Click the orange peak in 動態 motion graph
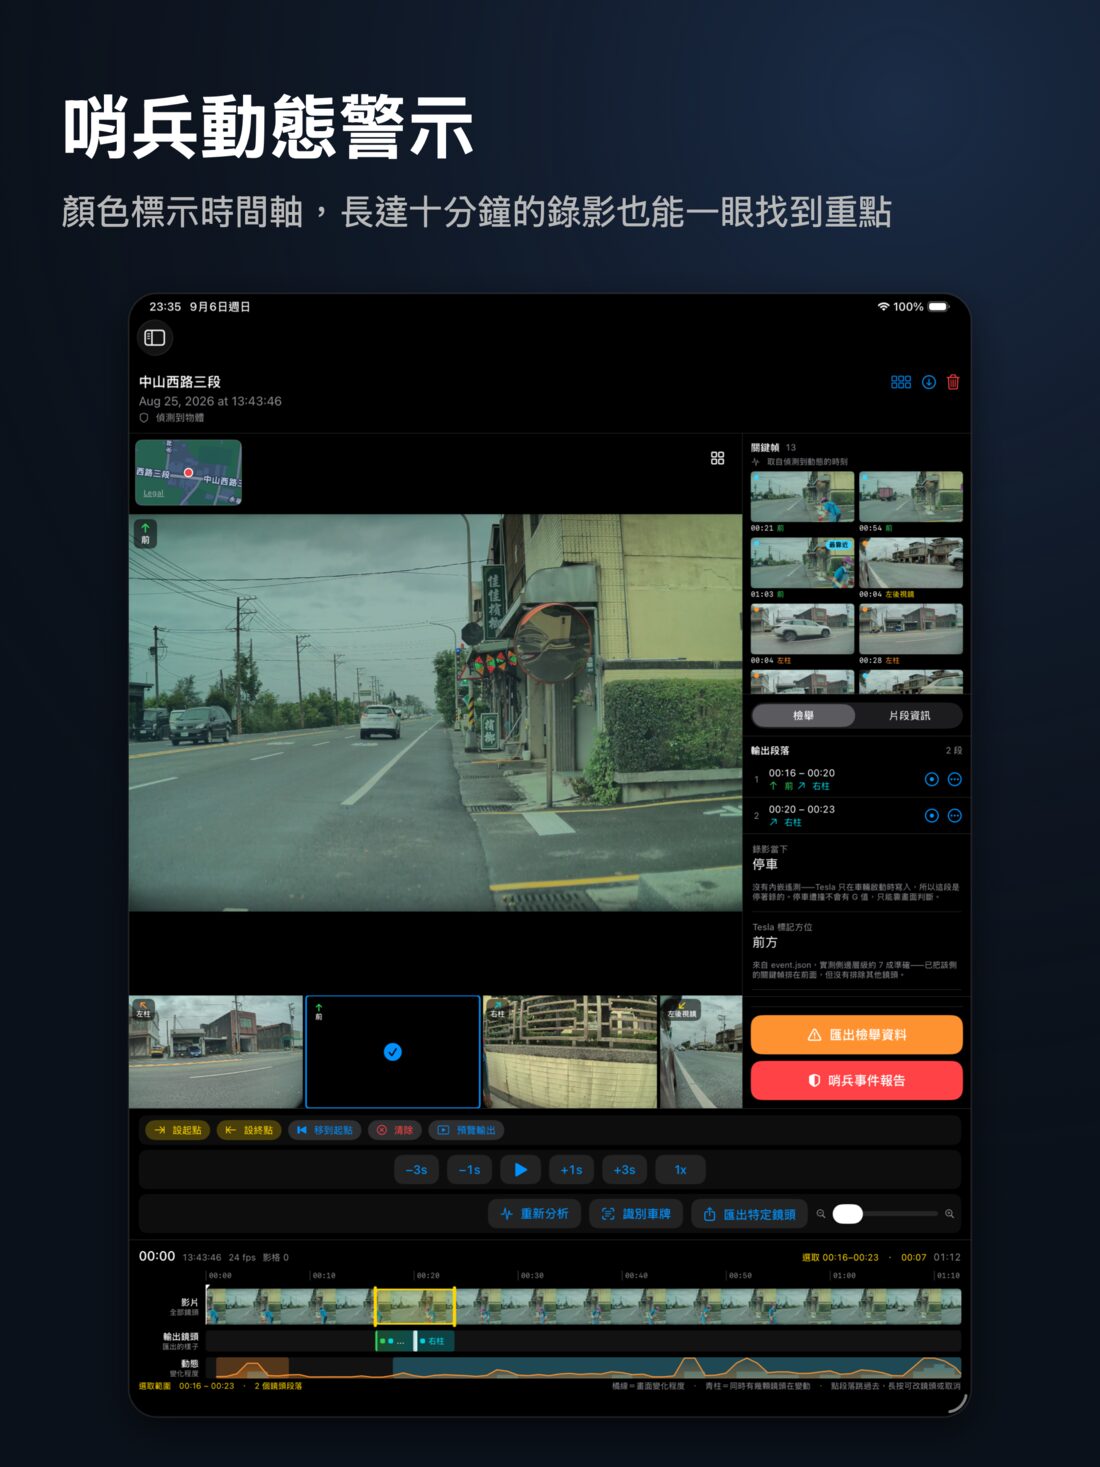The width and height of the screenshot is (1100, 1467). [251, 1367]
